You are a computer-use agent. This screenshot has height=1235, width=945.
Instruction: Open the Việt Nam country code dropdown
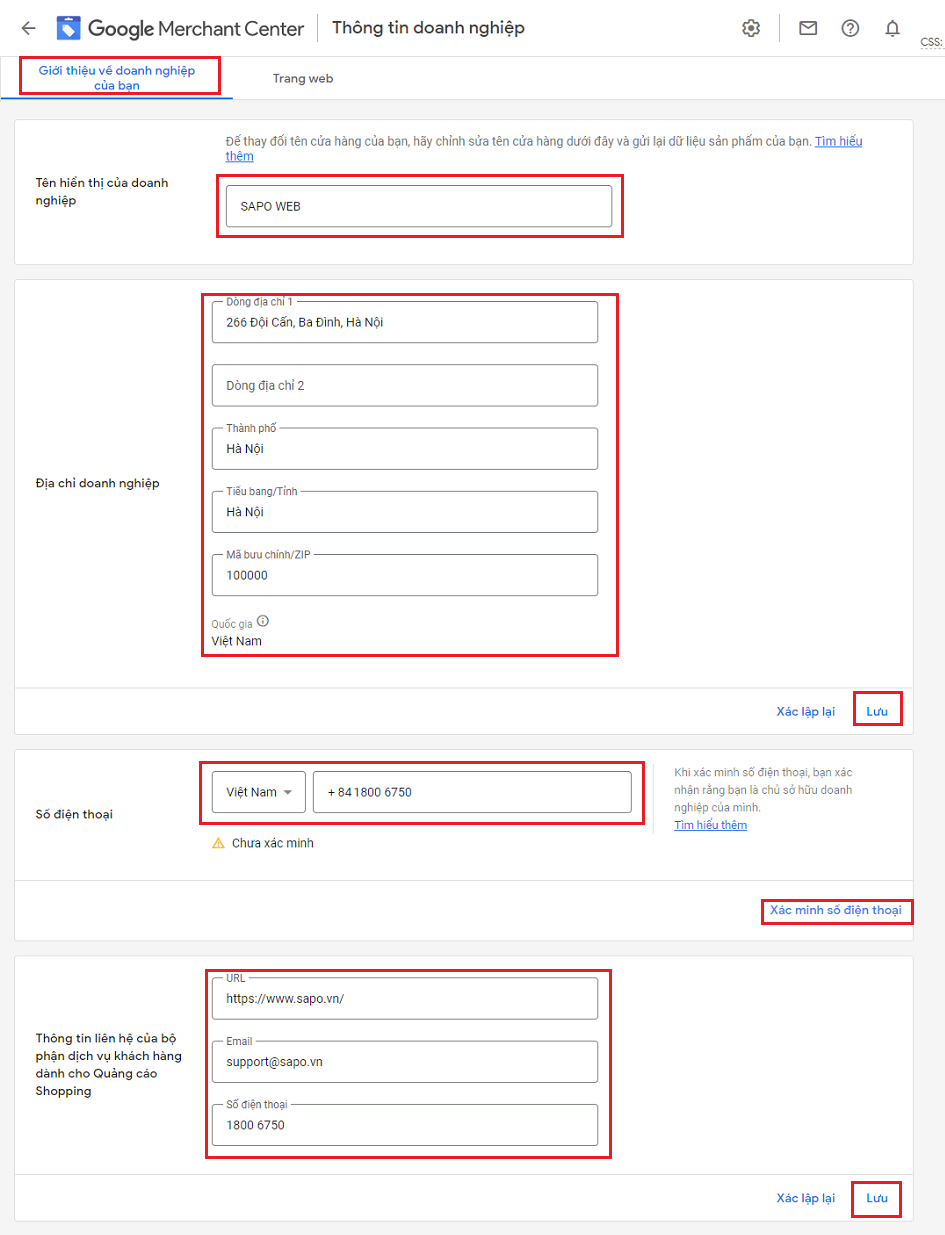point(257,791)
